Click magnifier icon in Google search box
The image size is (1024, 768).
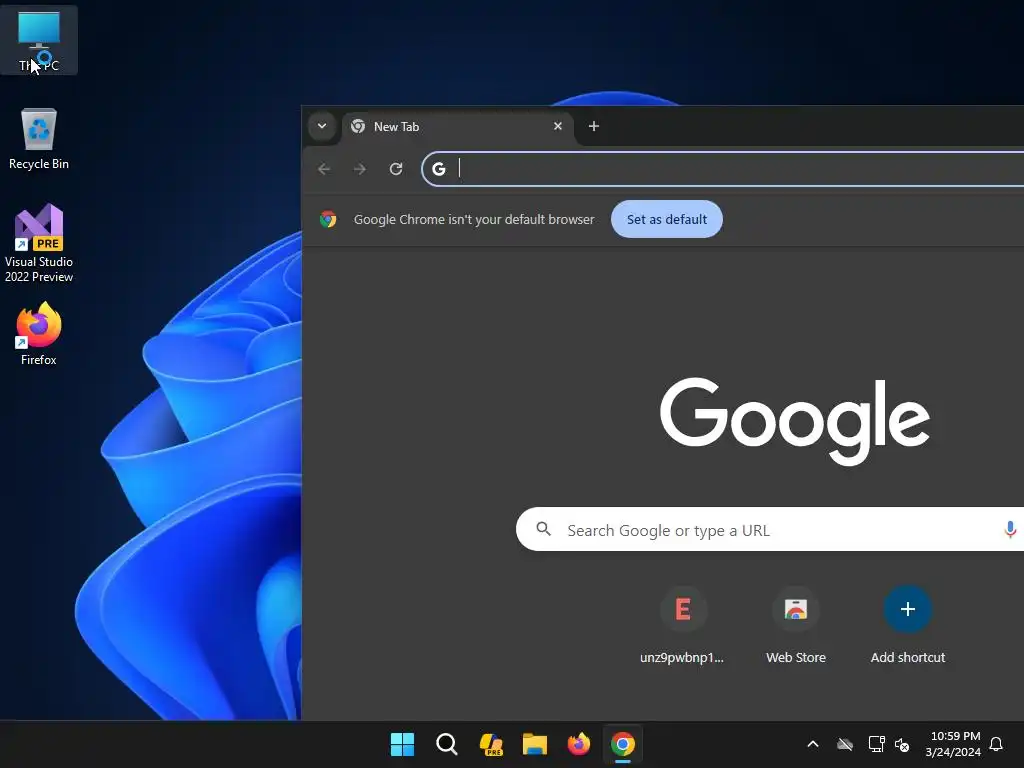(543, 529)
